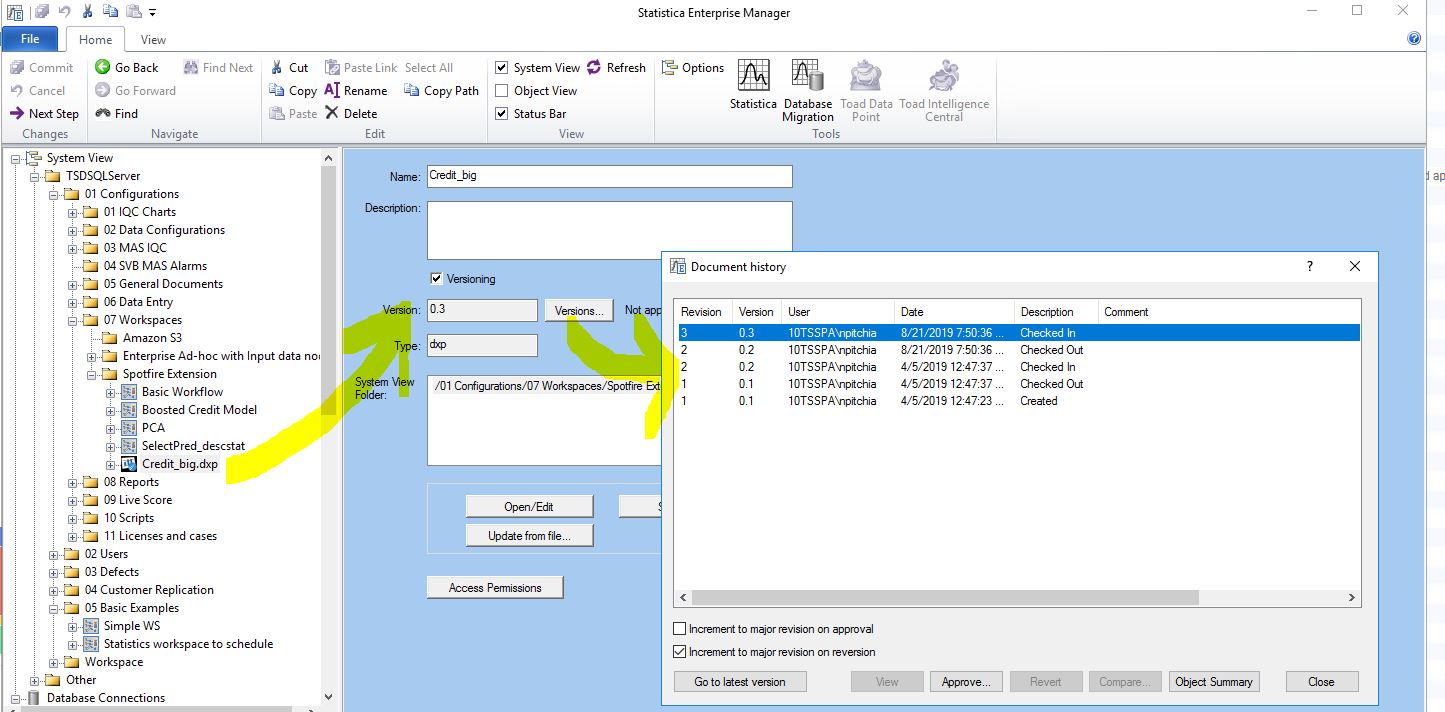Switch to the View ribbon tab
The width and height of the screenshot is (1445, 712).
click(x=153, y=40)
